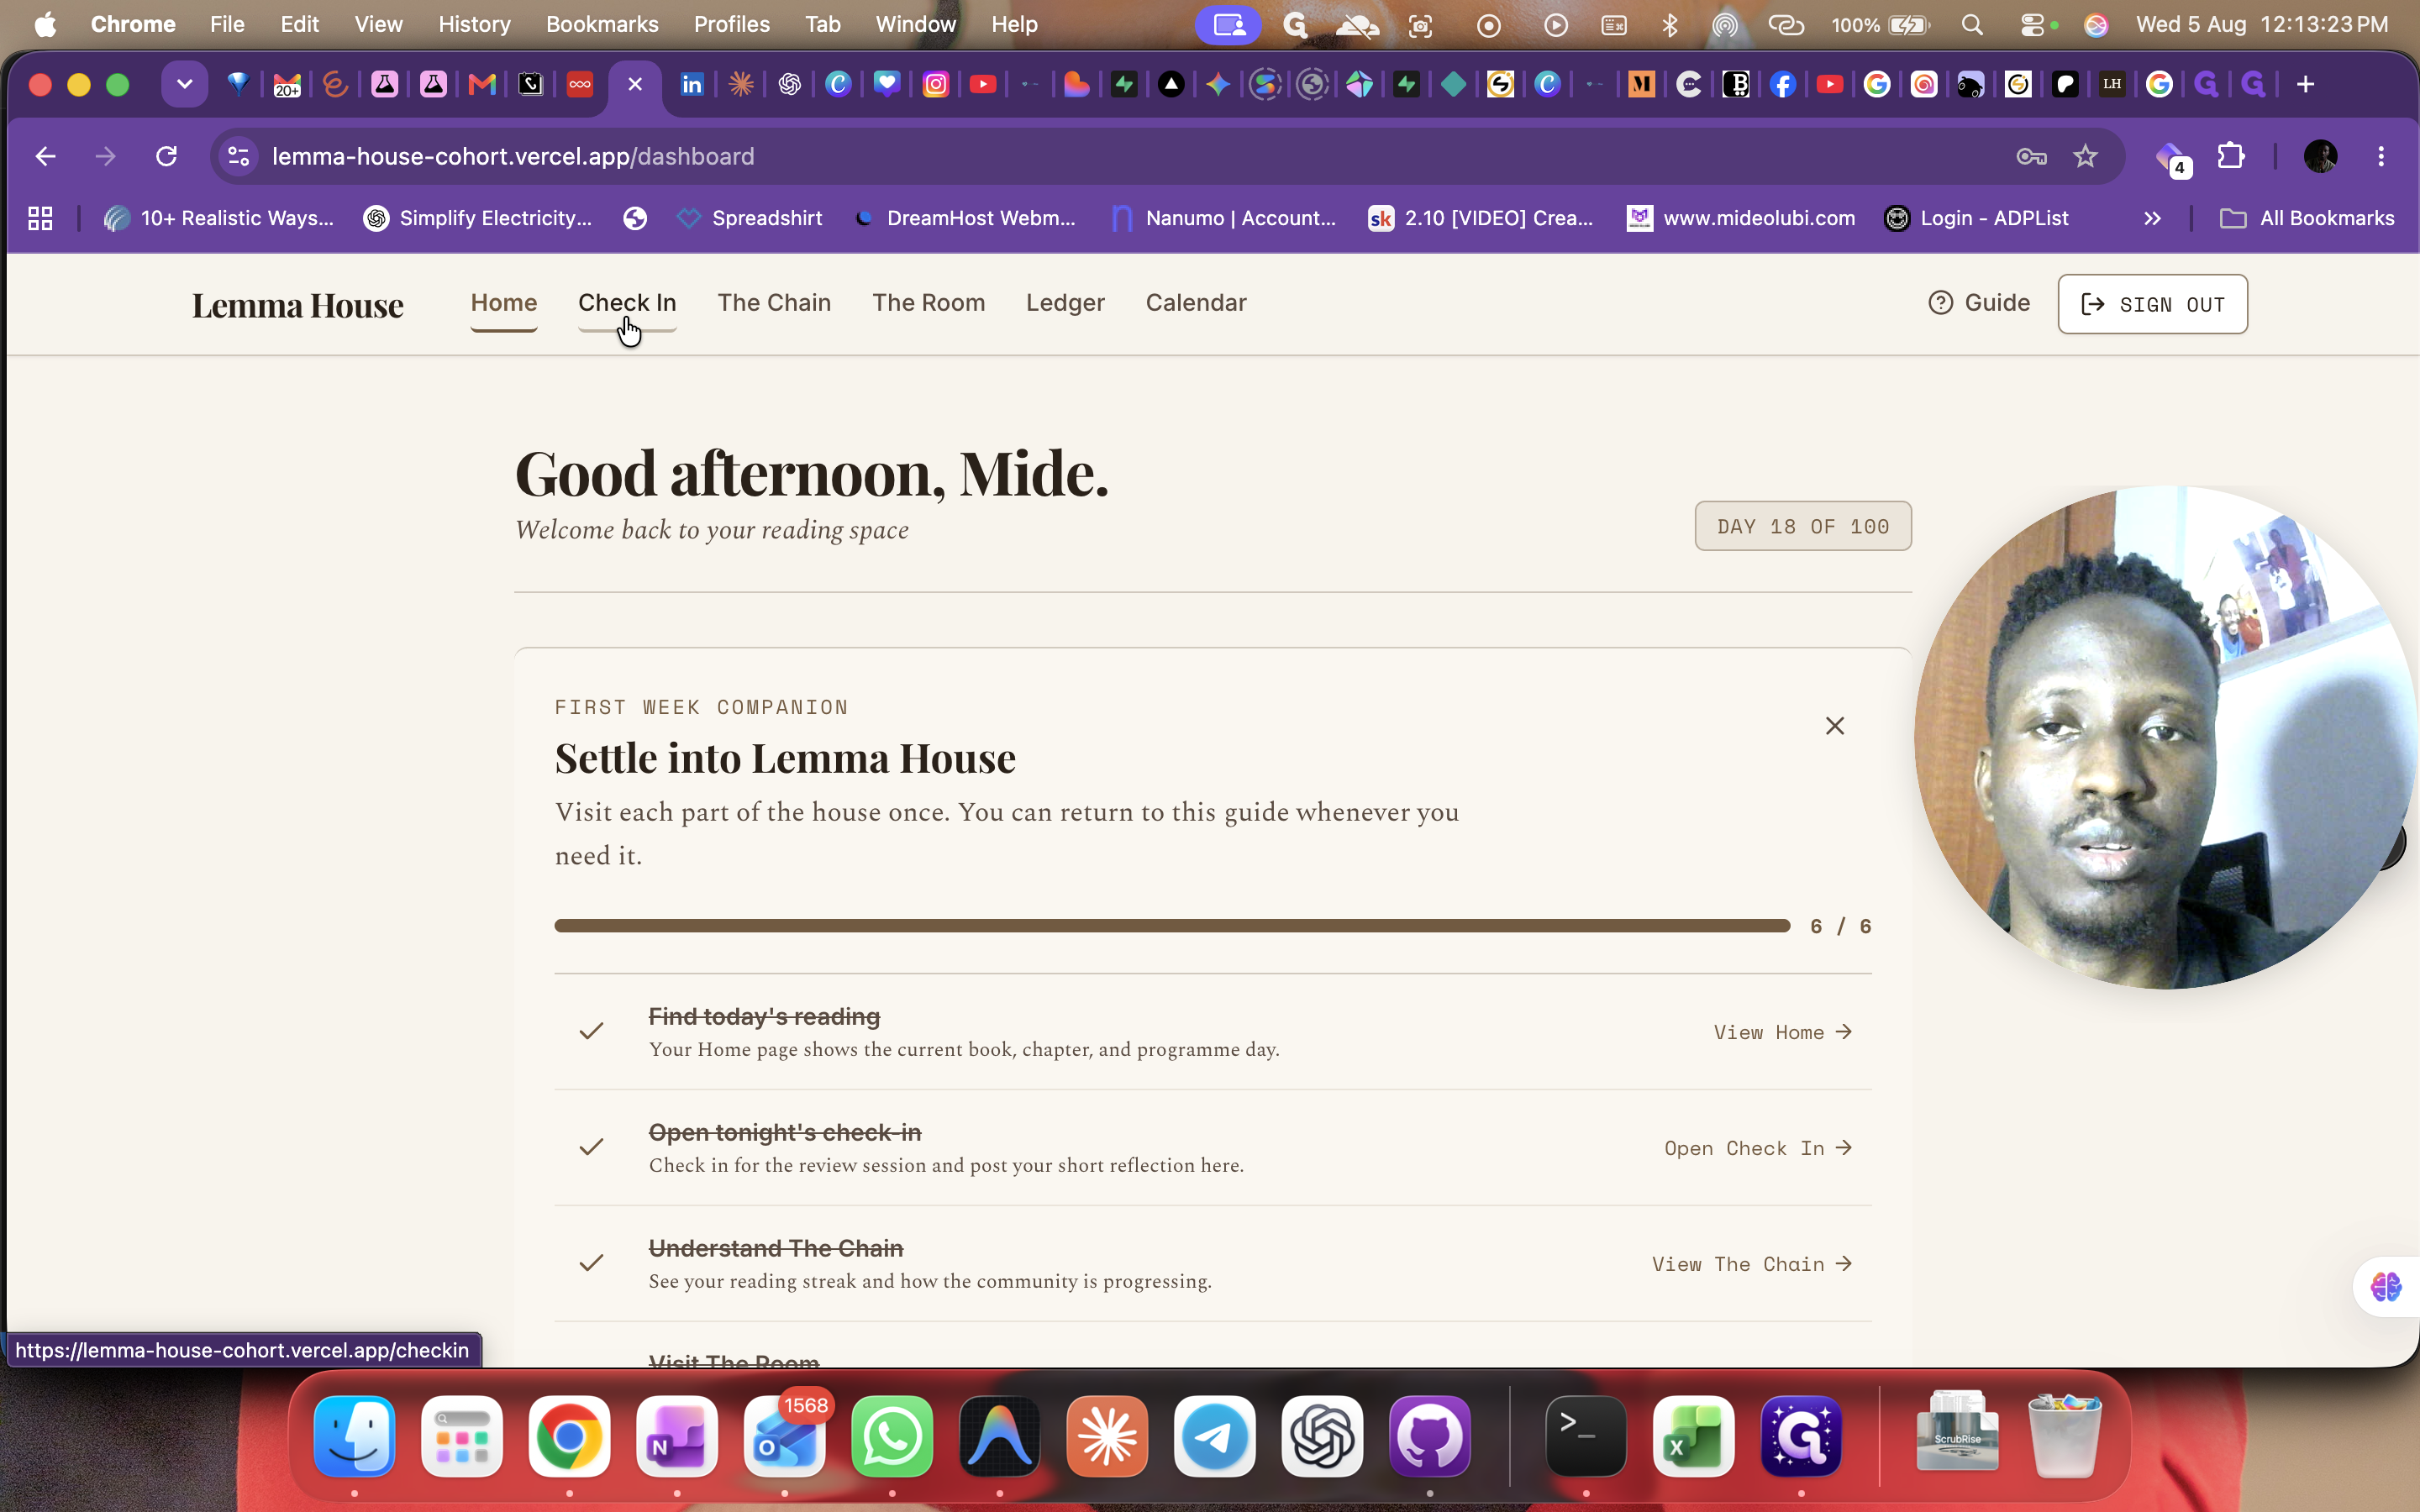Open the Apple menu
The image size is (2420, 1512).
point(45,24)
